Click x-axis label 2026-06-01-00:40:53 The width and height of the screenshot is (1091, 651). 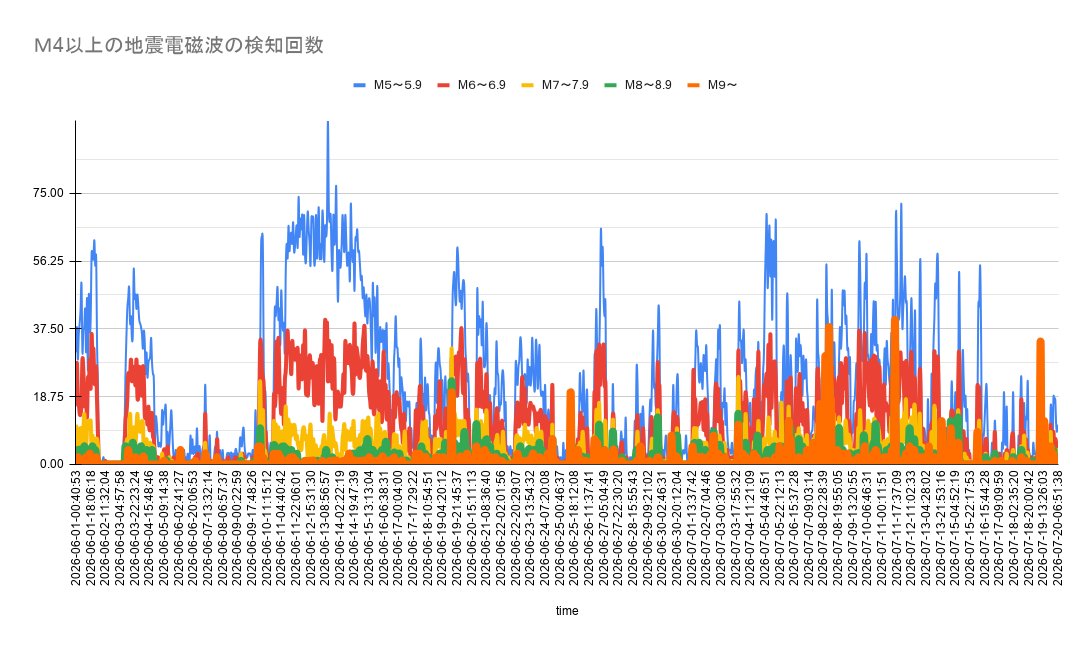tap(76, 528)
